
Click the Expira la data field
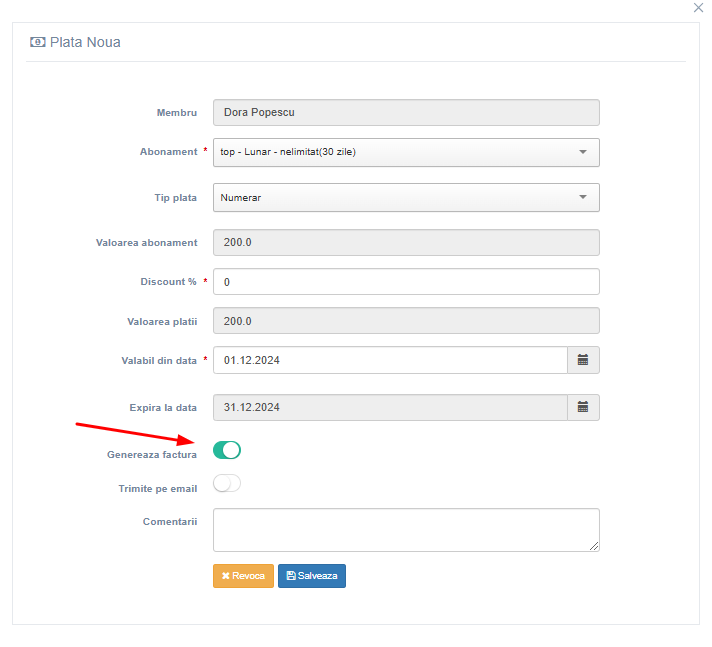[x=390, y=407]
